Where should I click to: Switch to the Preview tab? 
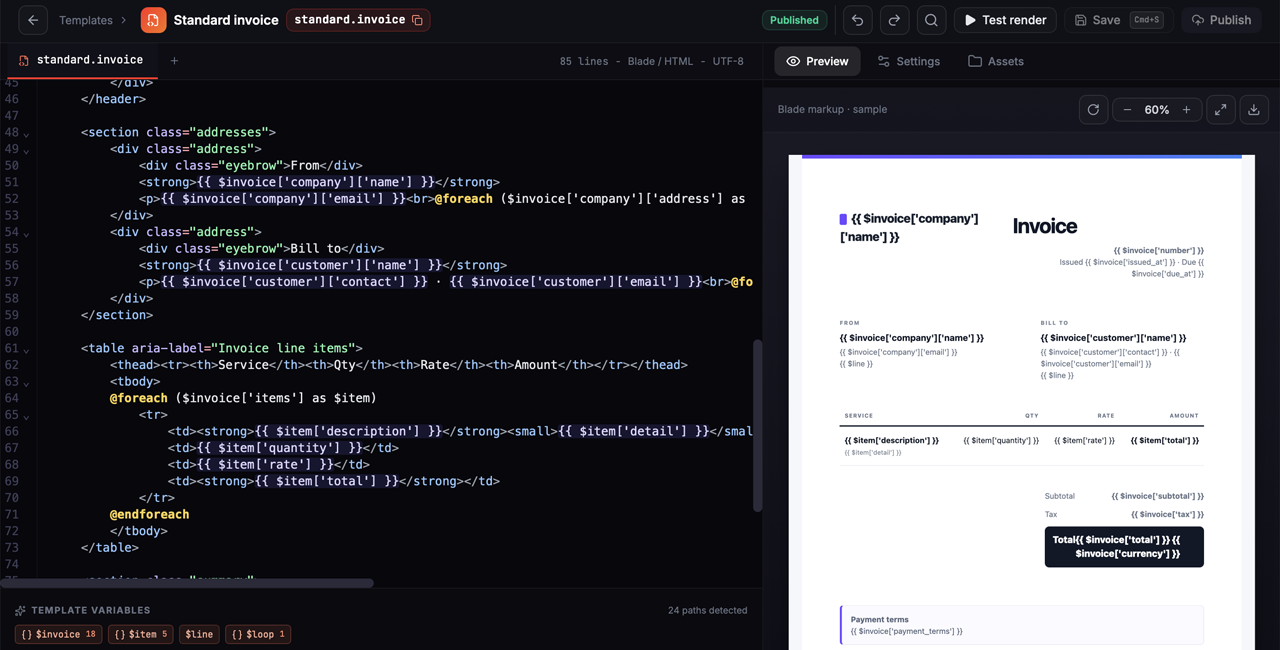(818, 61)
